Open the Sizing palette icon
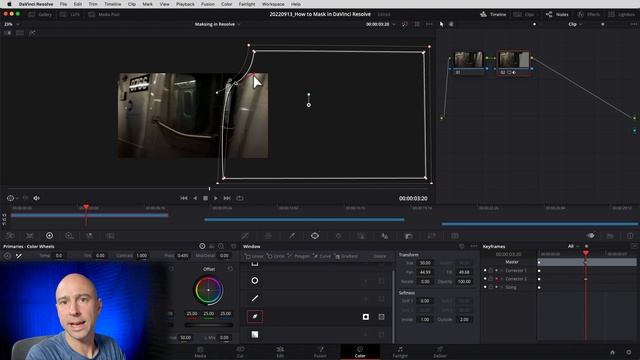640x360 pixels. point(431,236)
